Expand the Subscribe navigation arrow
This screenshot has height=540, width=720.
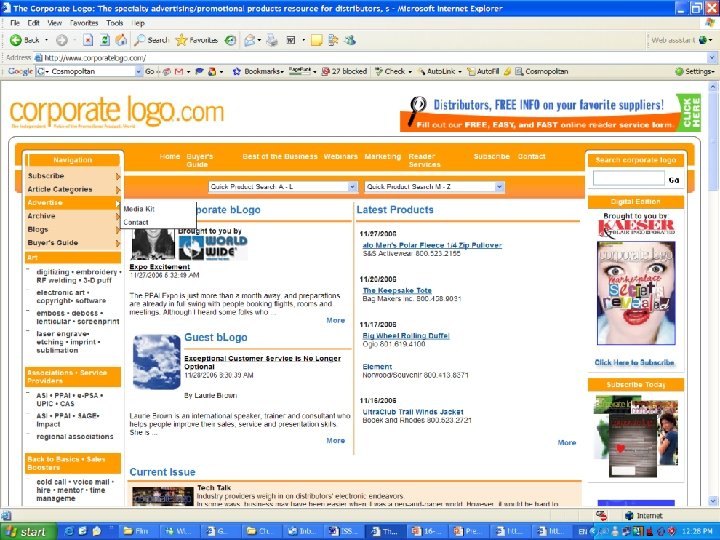click(x=118, y=176)
